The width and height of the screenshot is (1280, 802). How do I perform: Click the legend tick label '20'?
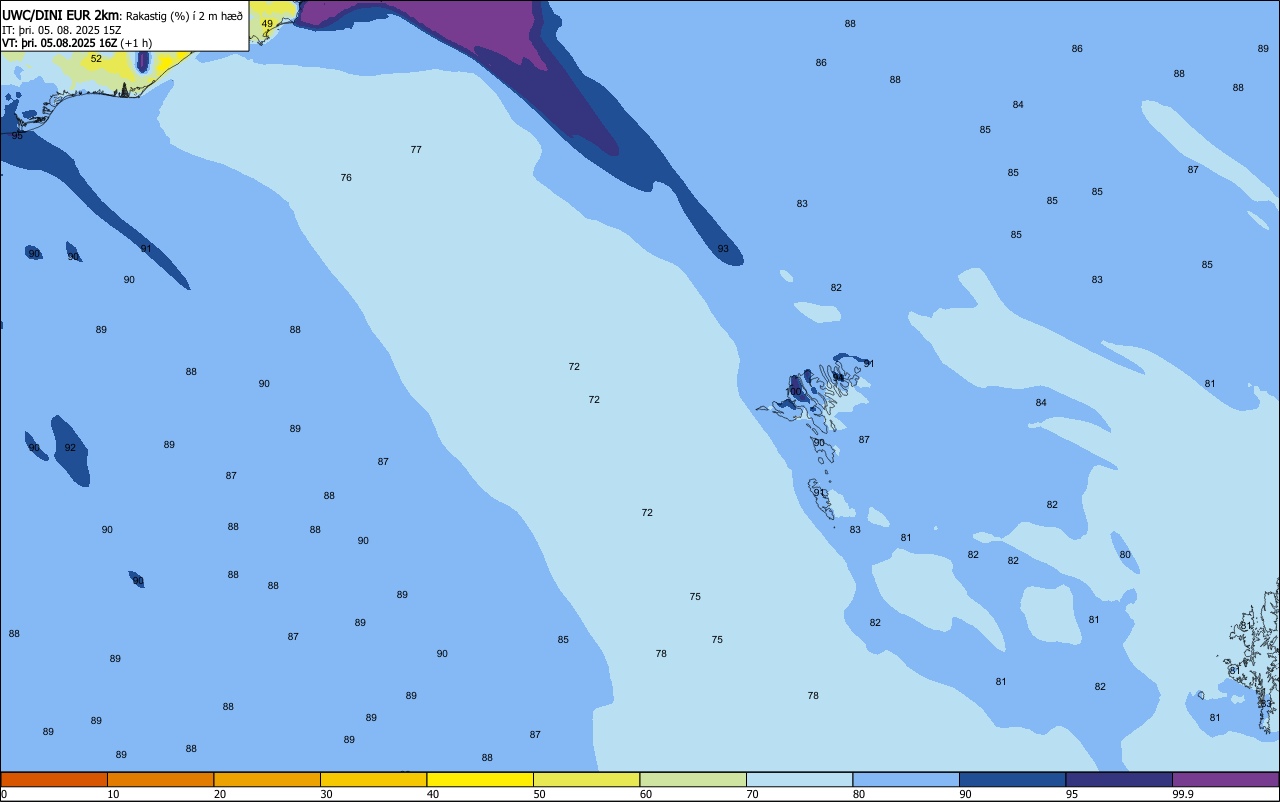(x=220, y=794)
